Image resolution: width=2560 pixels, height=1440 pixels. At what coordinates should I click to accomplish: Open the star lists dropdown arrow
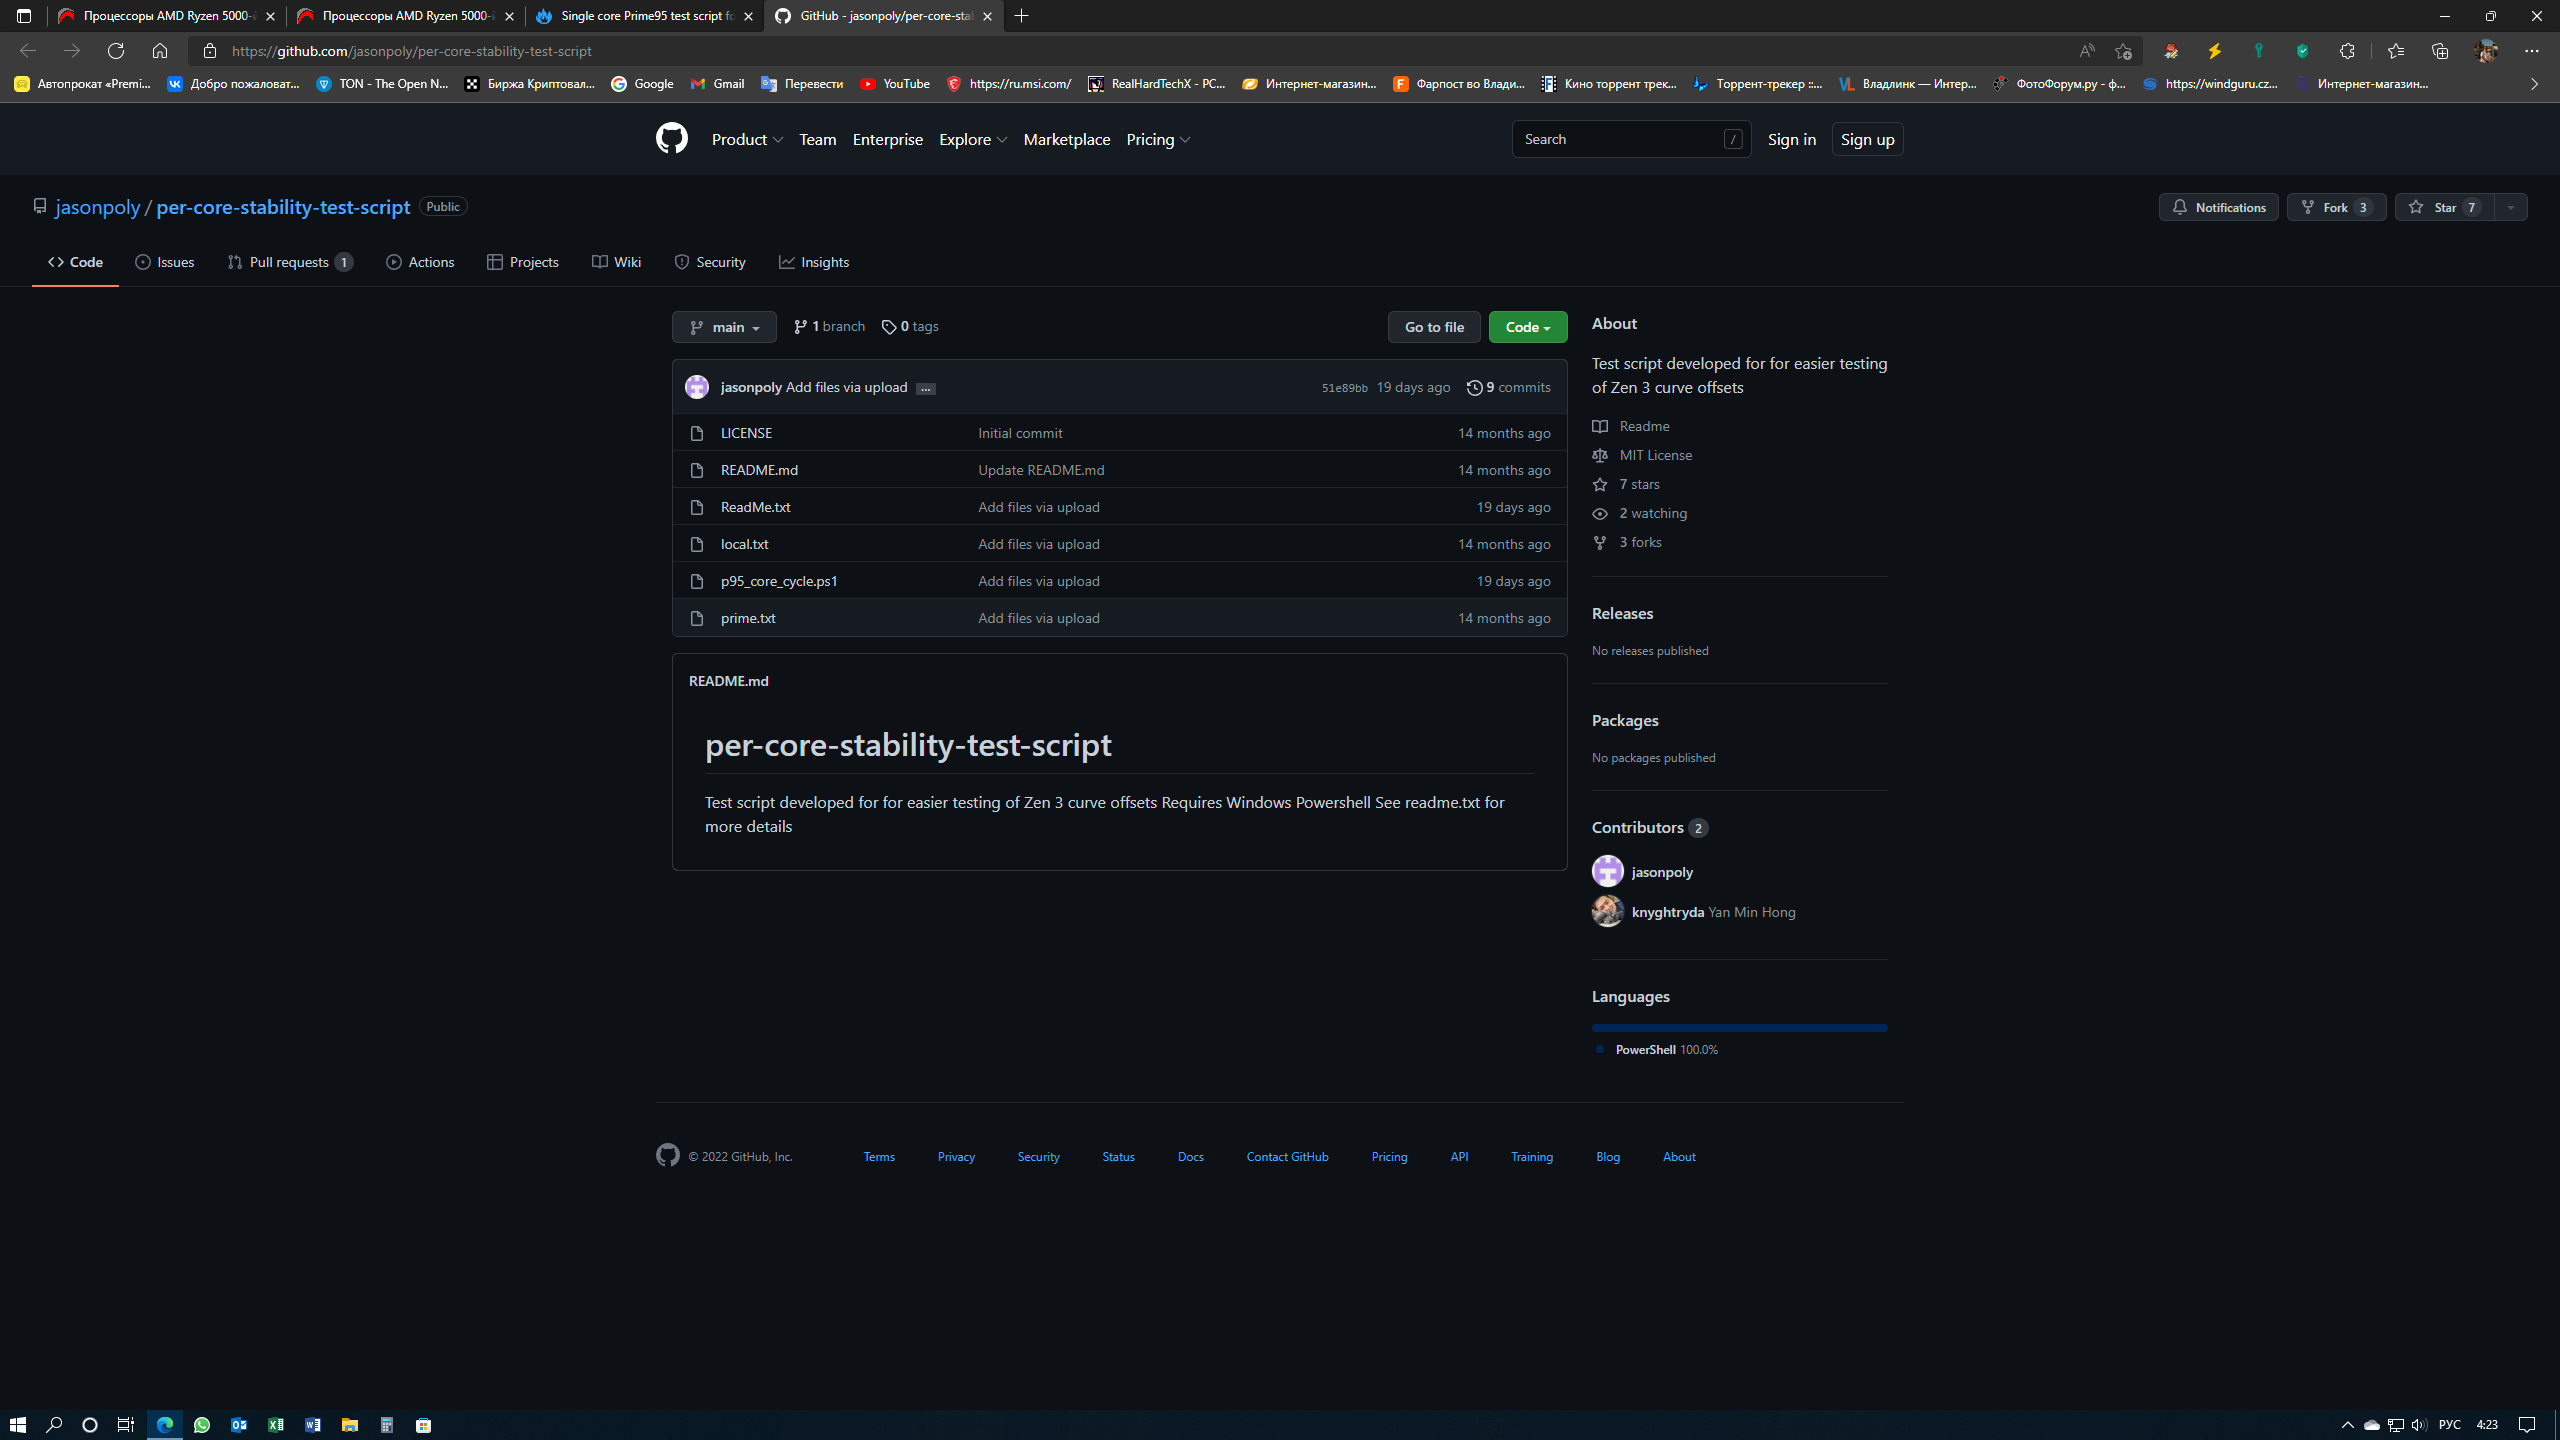click(2510, 207)
